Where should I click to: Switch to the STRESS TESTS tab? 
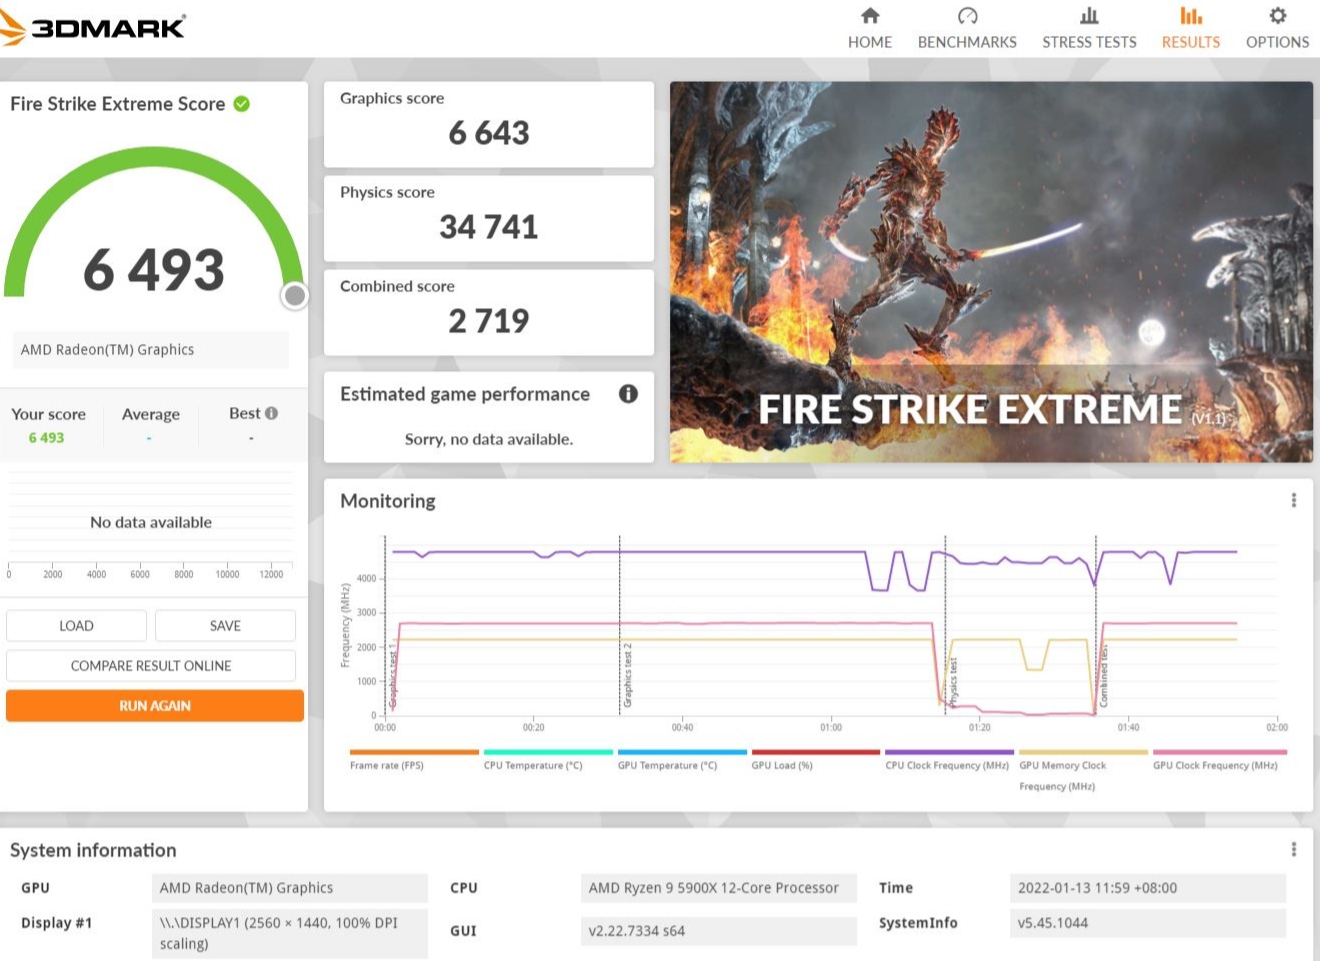[1089, 42]
